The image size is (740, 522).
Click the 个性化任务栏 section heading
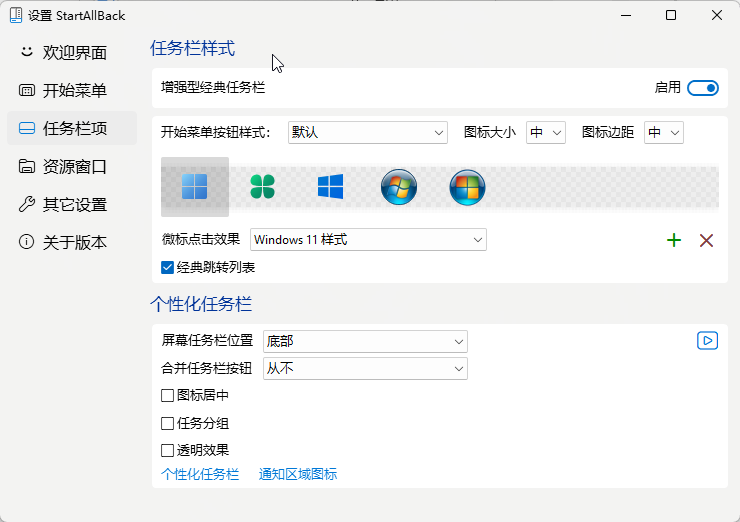(201, 304)
